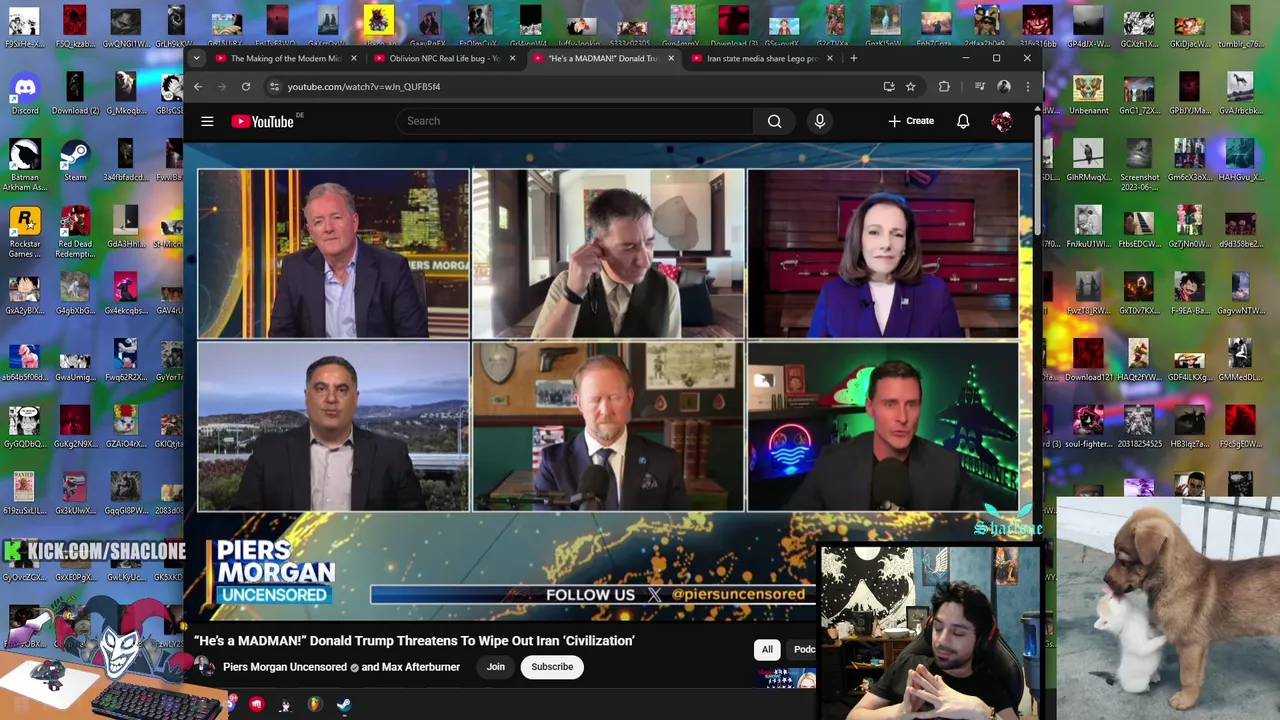Click the YouTube search magnifier button
The width and height of the screenshot is (1280, 720).
pos(774,121)
